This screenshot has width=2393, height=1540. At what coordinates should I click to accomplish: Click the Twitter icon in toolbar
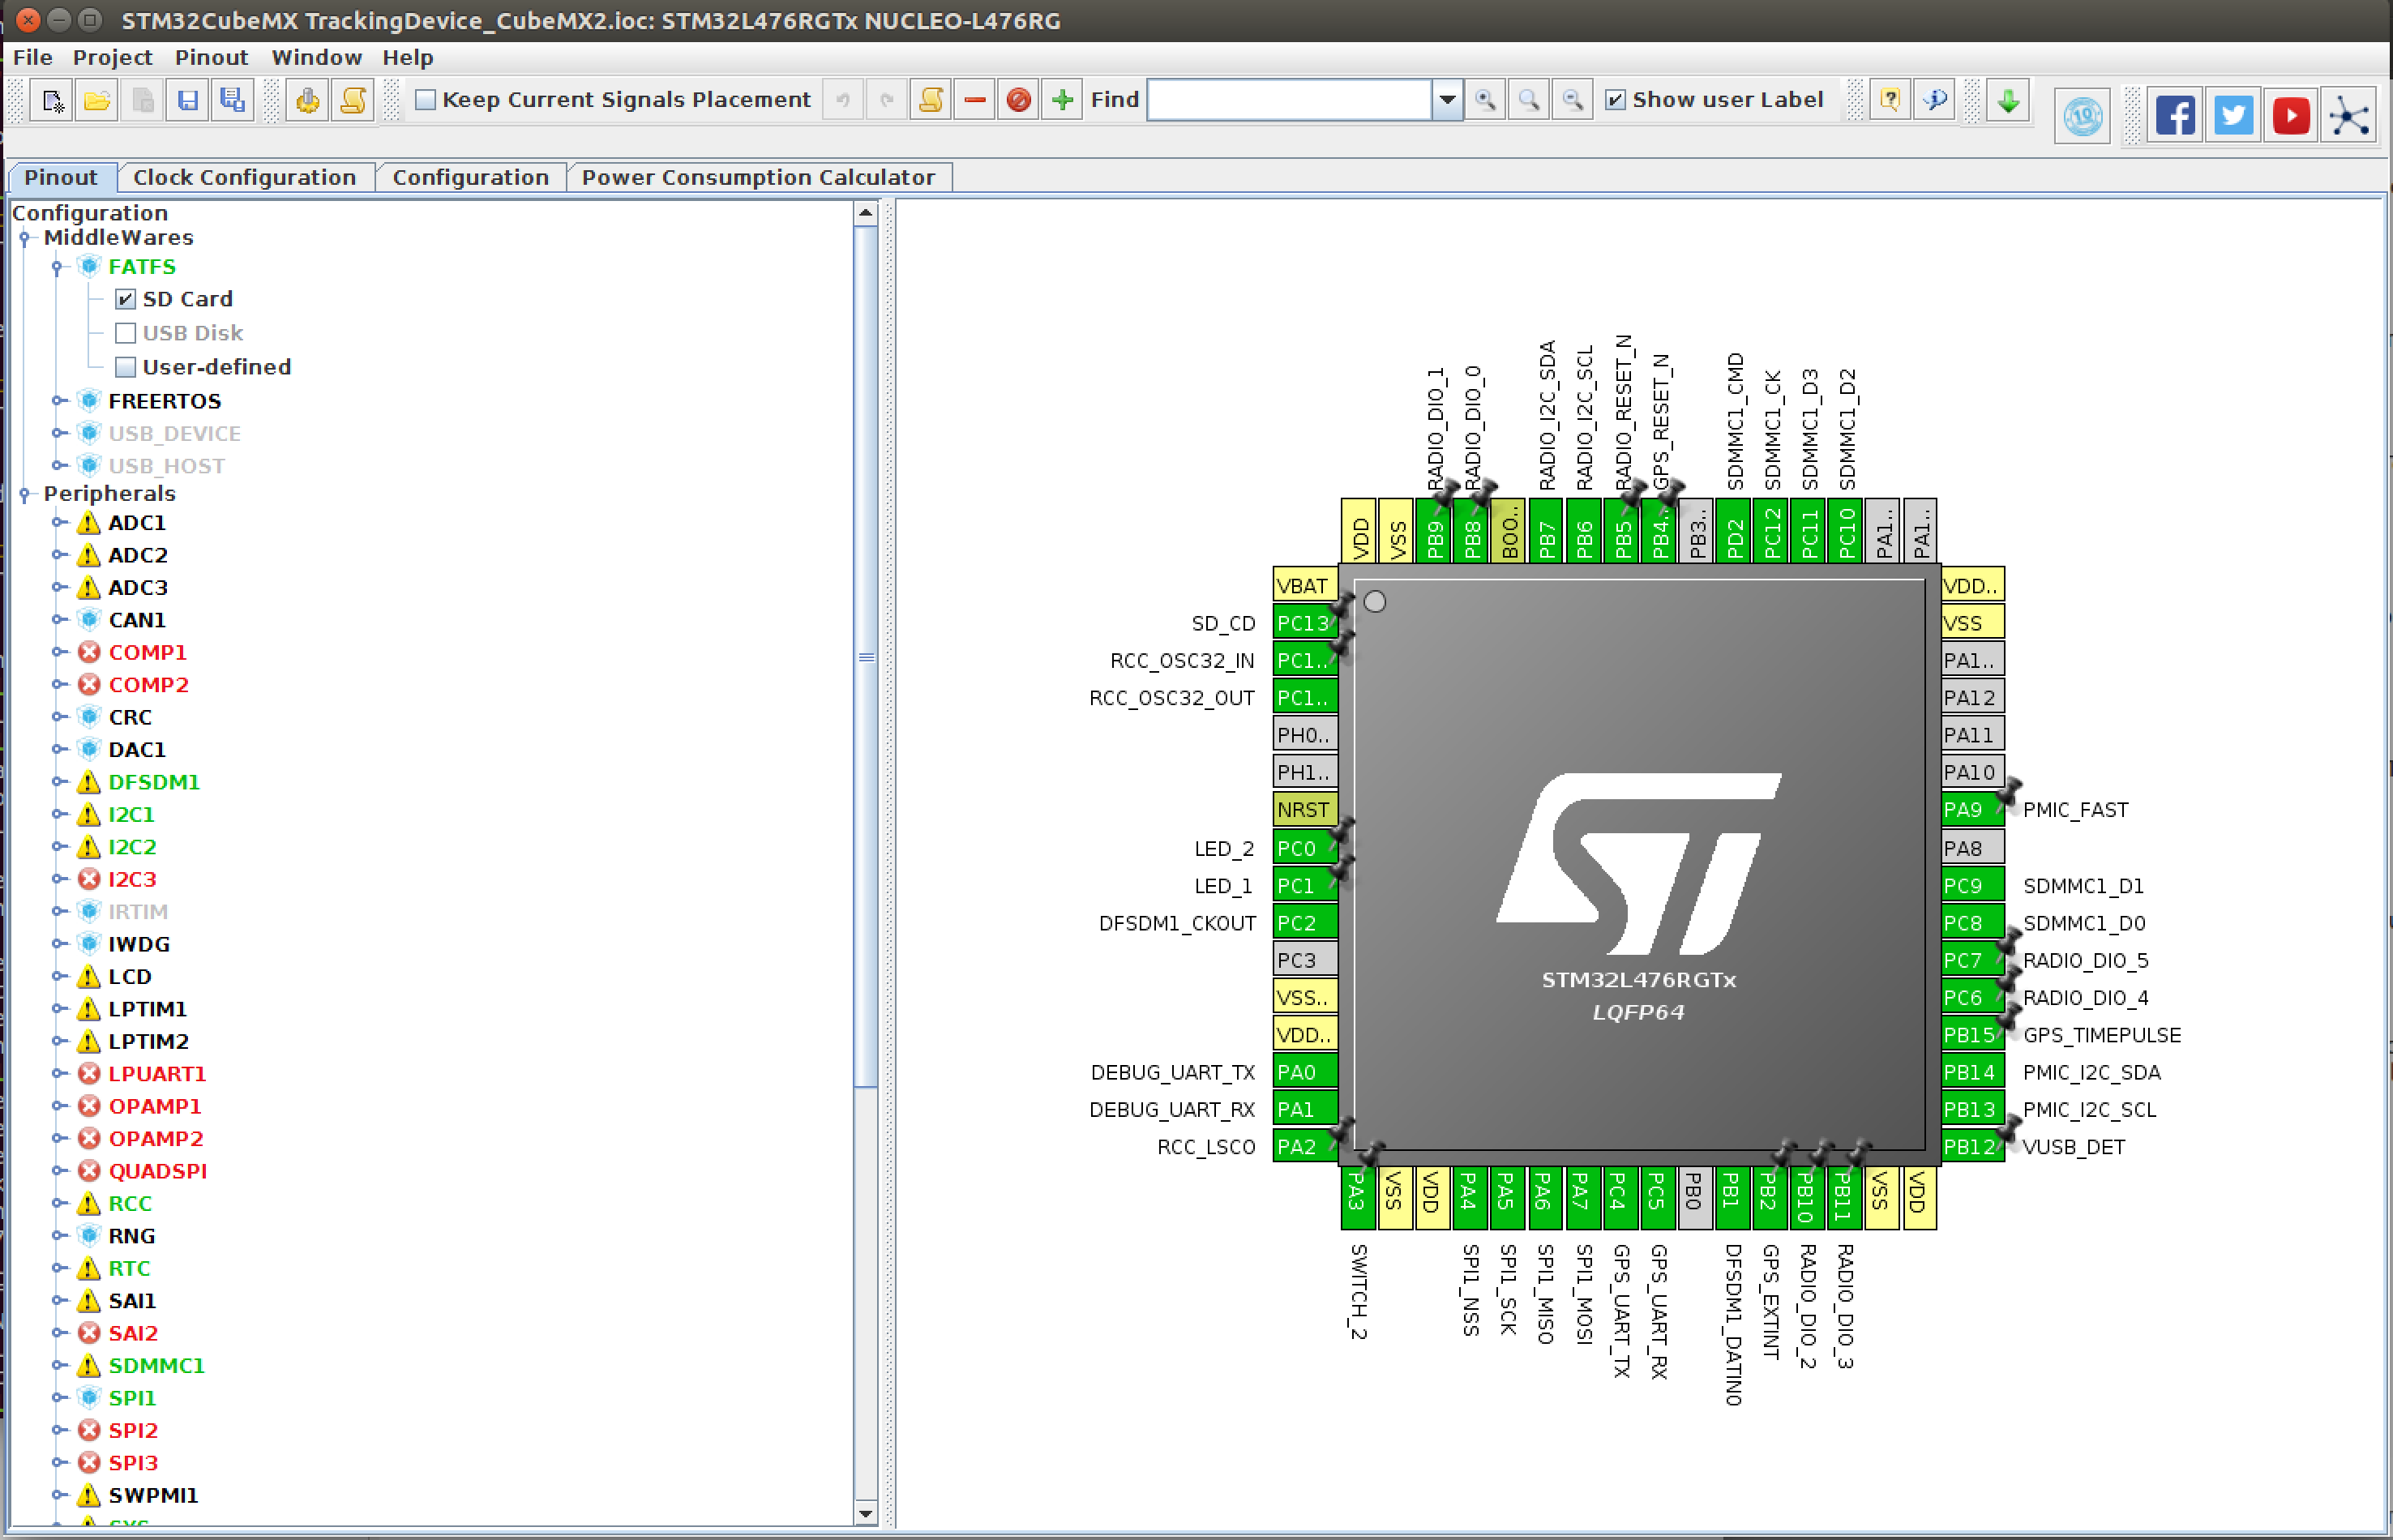tap(2233, 115)
